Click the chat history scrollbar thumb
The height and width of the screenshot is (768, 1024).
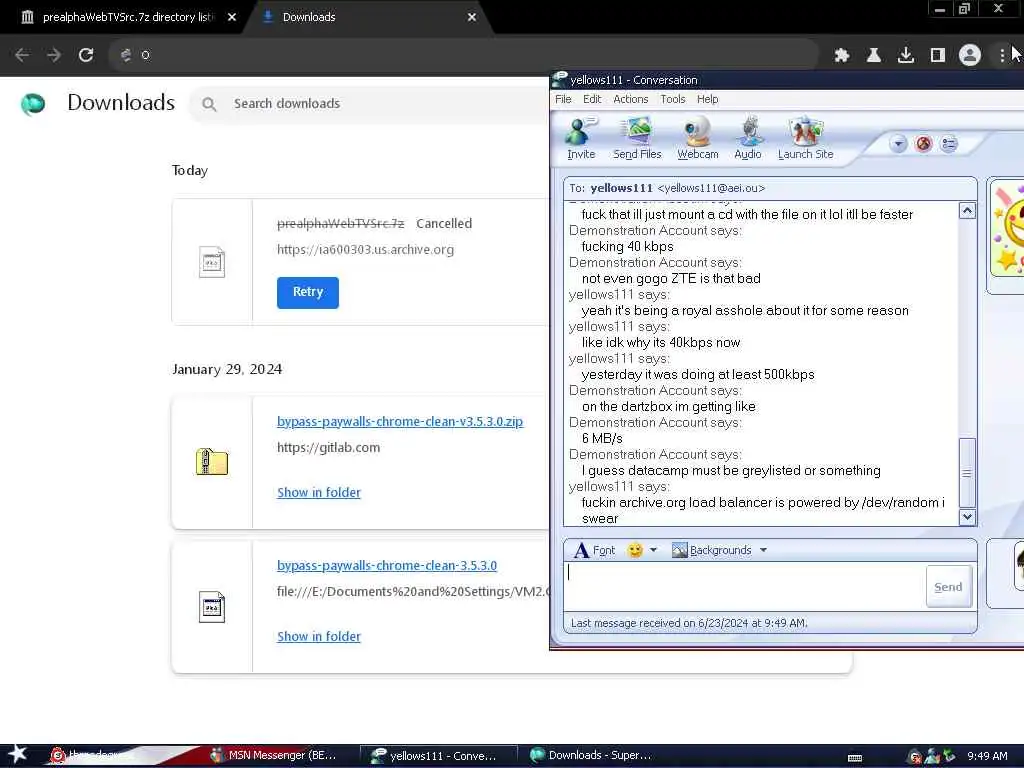coord(967,472)
